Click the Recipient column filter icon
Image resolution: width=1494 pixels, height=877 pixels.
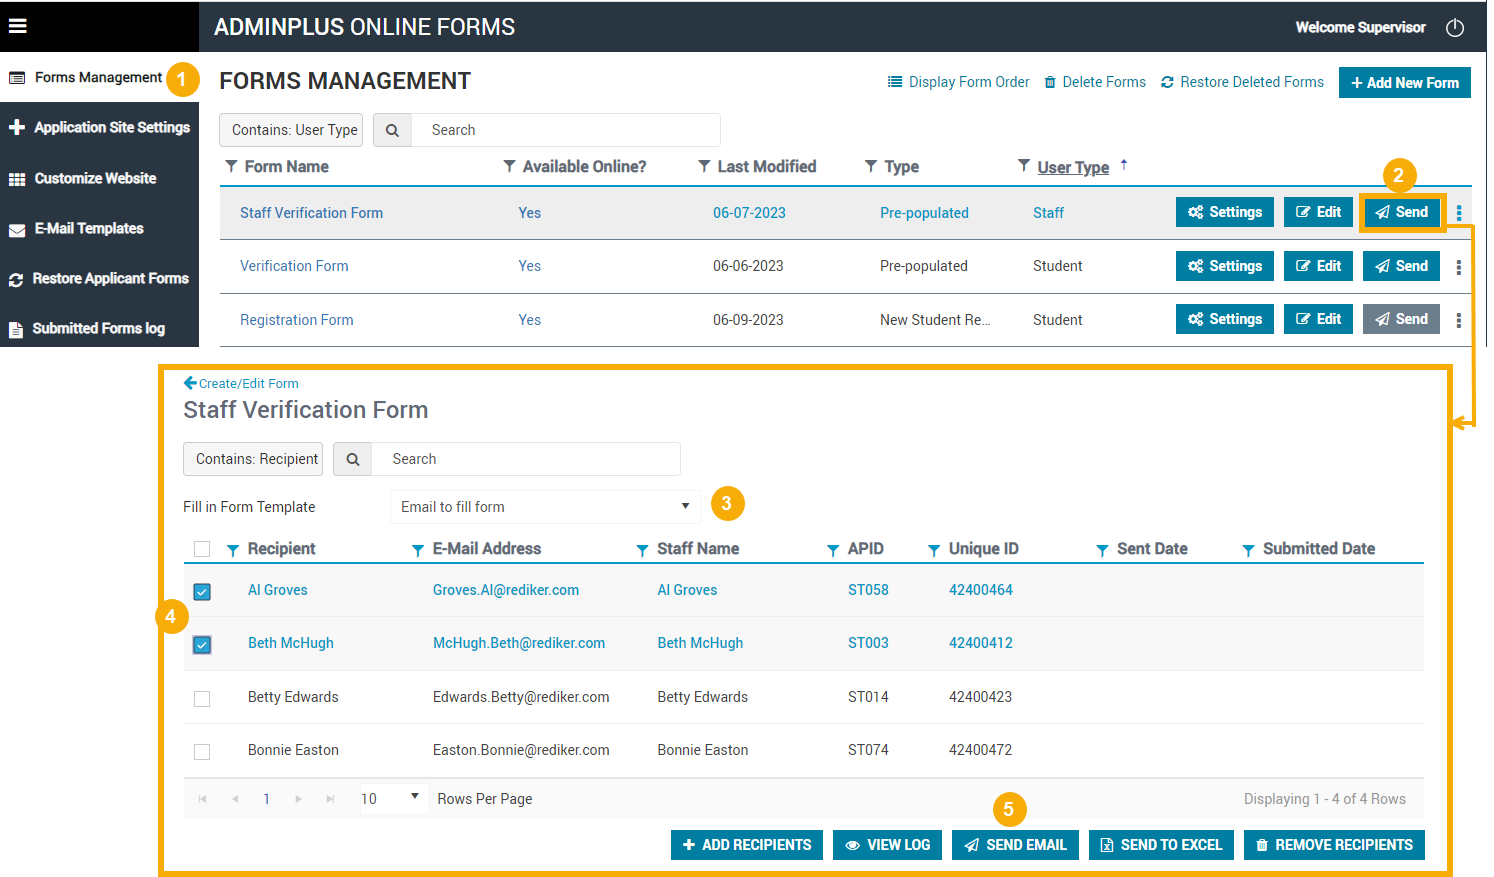[233, 550]
